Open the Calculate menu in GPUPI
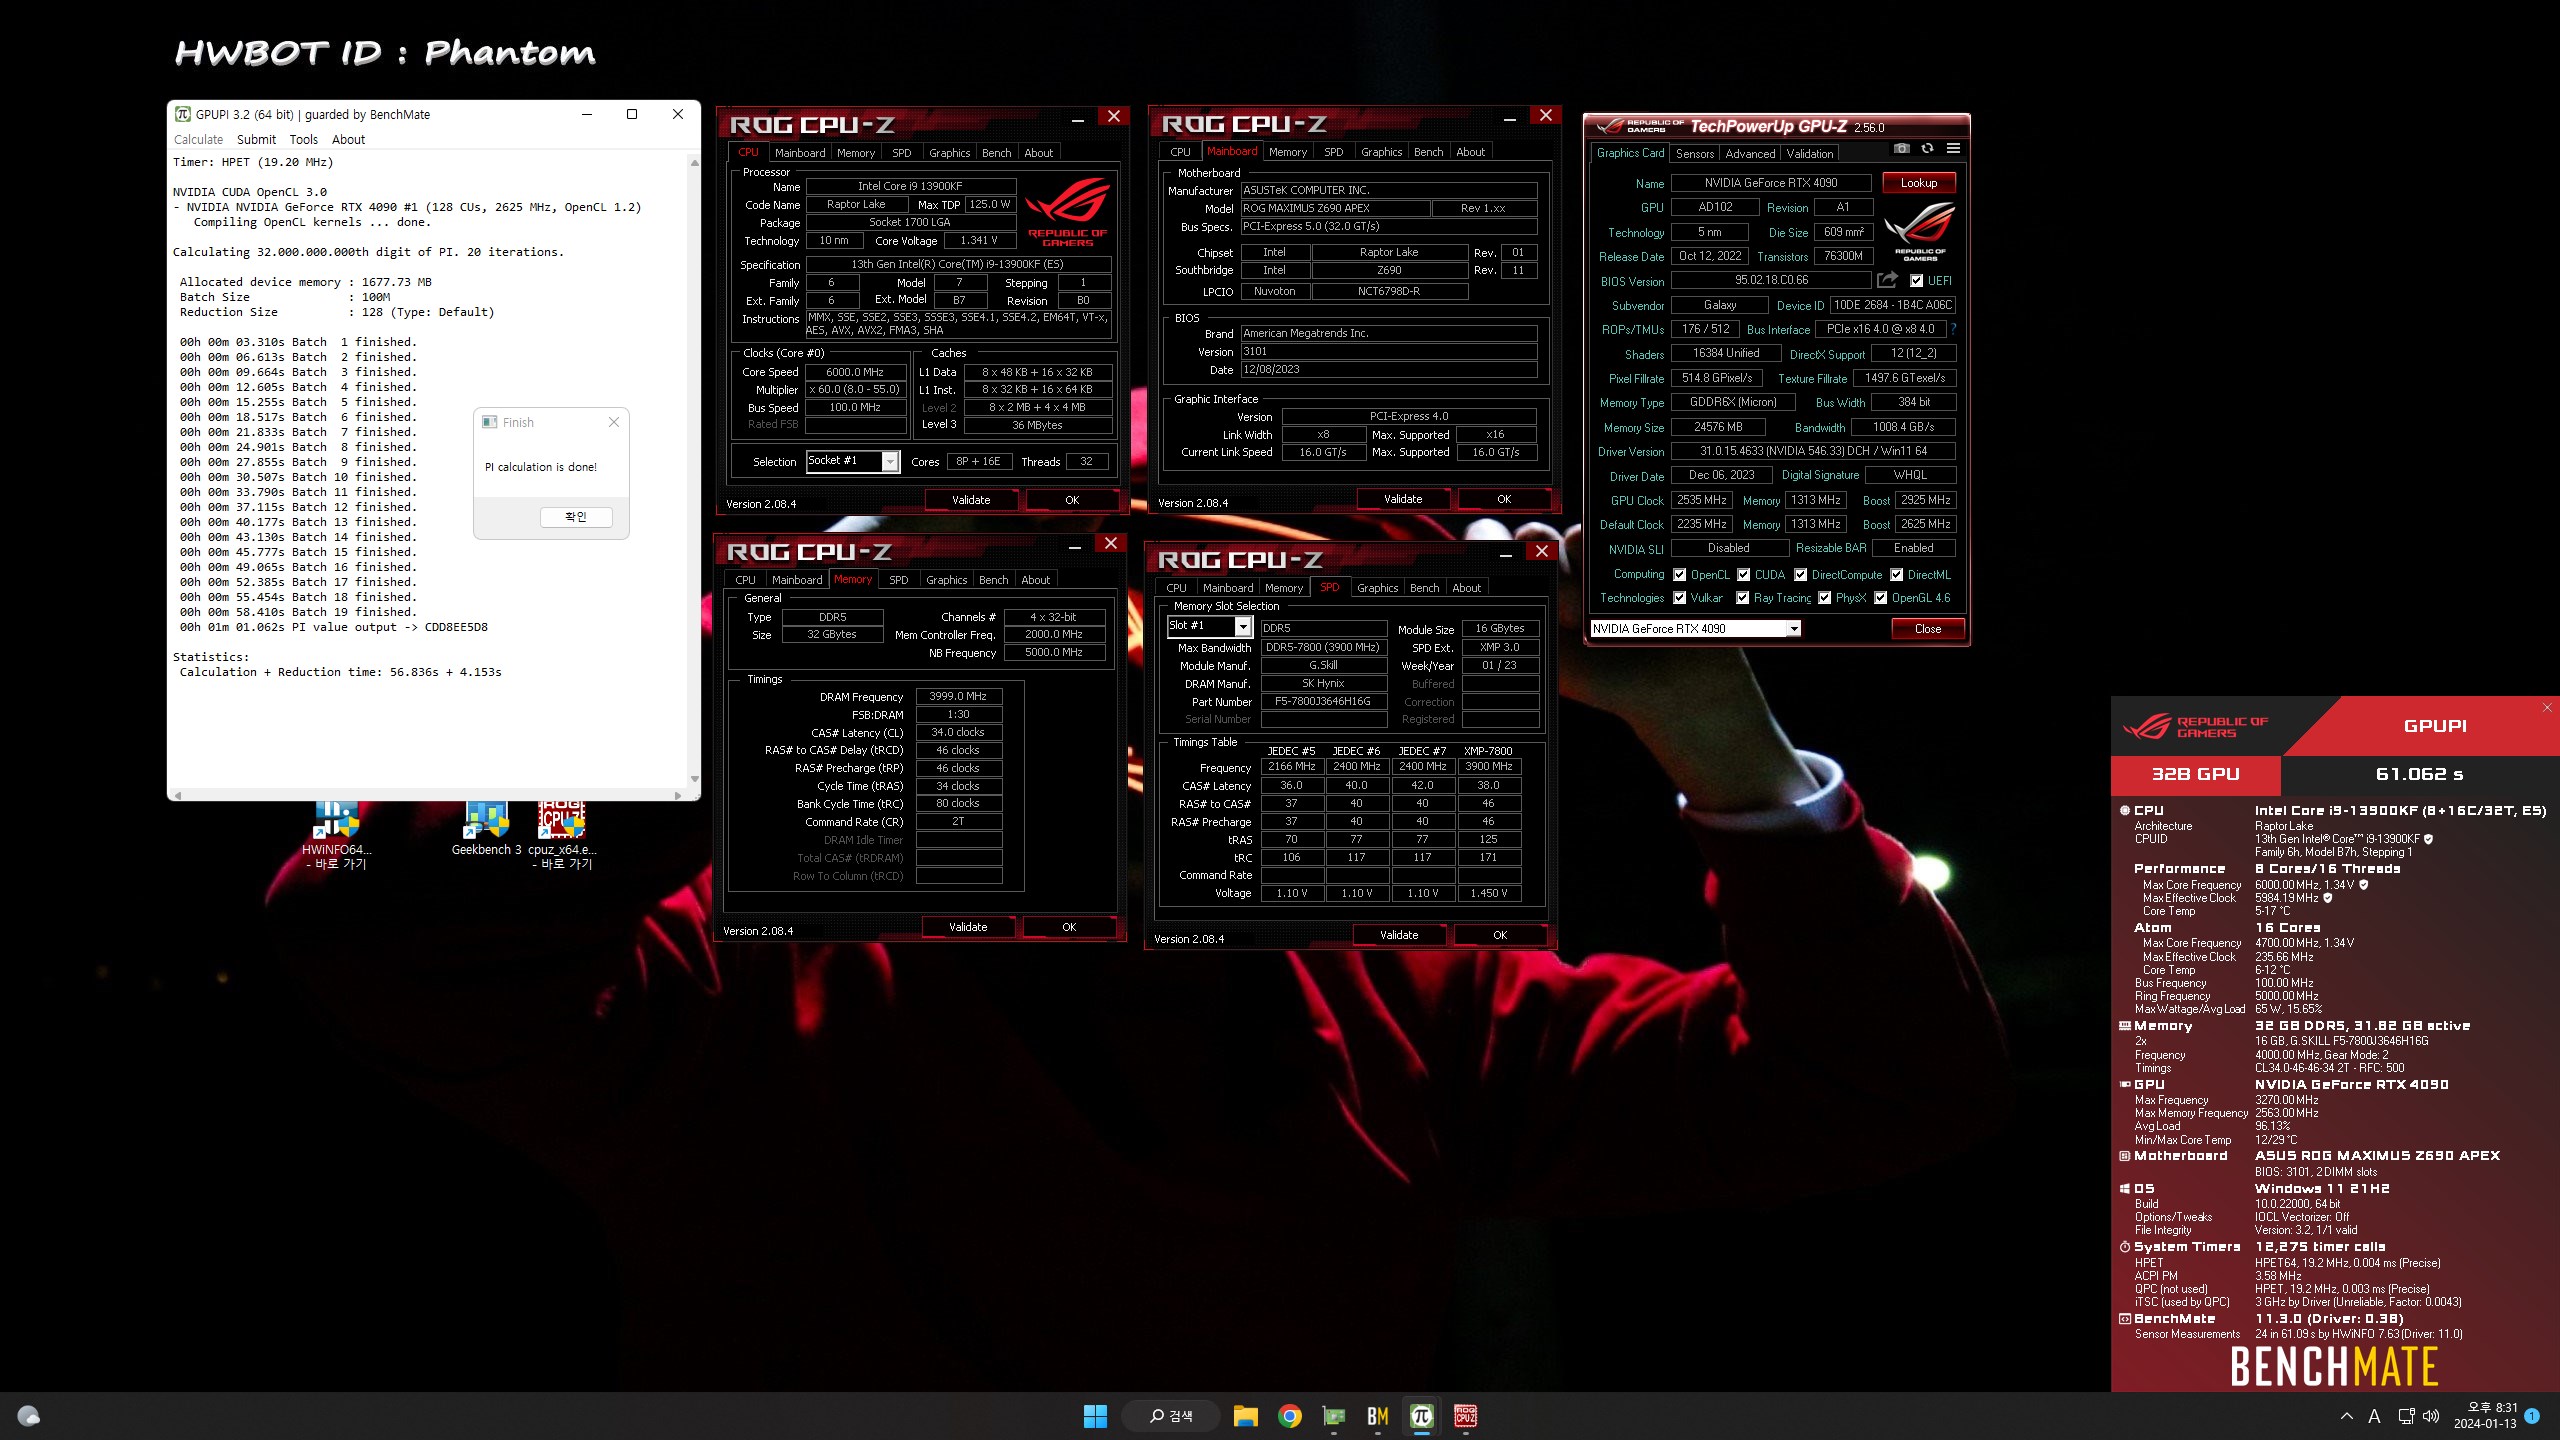 (199, 140)
